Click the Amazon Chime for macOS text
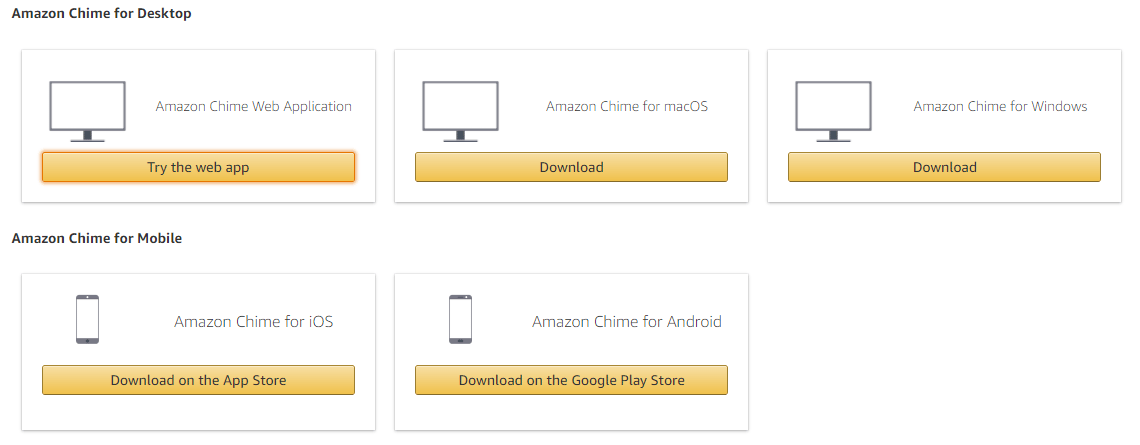This screenshot has width=1140, height=445. click(x=627, y=106)
